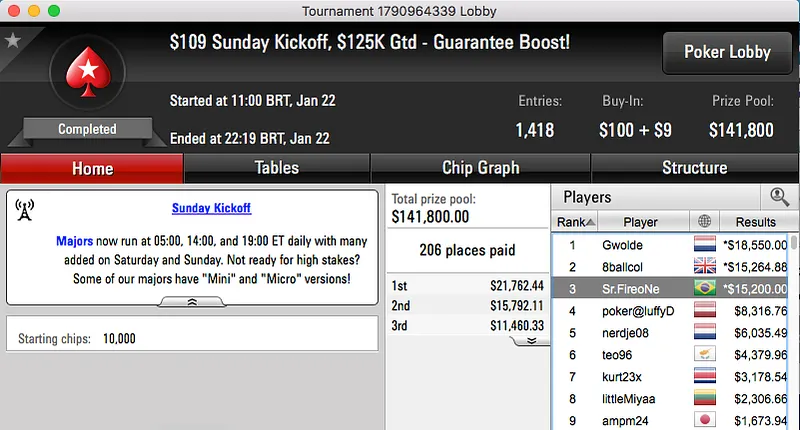Open the Chip Graph tab

click(480, 168)
